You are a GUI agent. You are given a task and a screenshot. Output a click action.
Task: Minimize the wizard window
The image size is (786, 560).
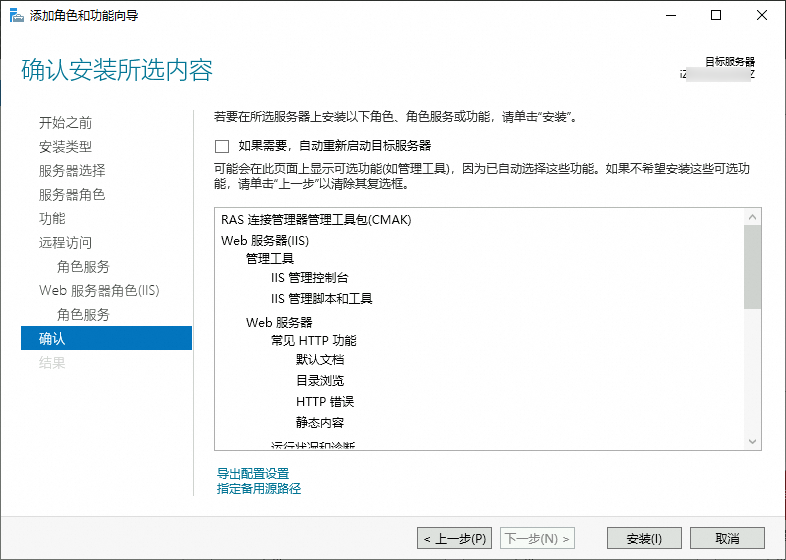[671, 15]
